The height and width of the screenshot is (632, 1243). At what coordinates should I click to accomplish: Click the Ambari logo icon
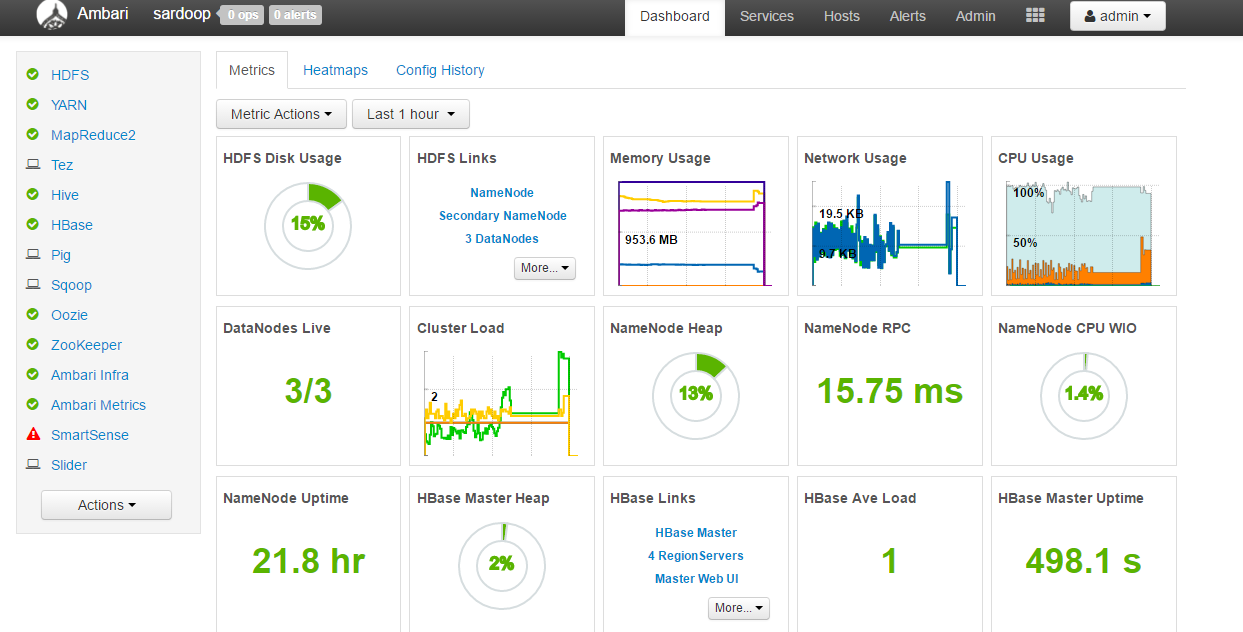click(51, 15)
